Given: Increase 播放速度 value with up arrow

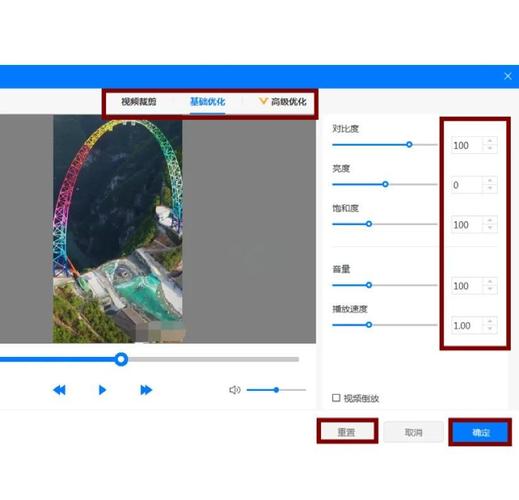Looking at the screenshot, I should point(490,321).
